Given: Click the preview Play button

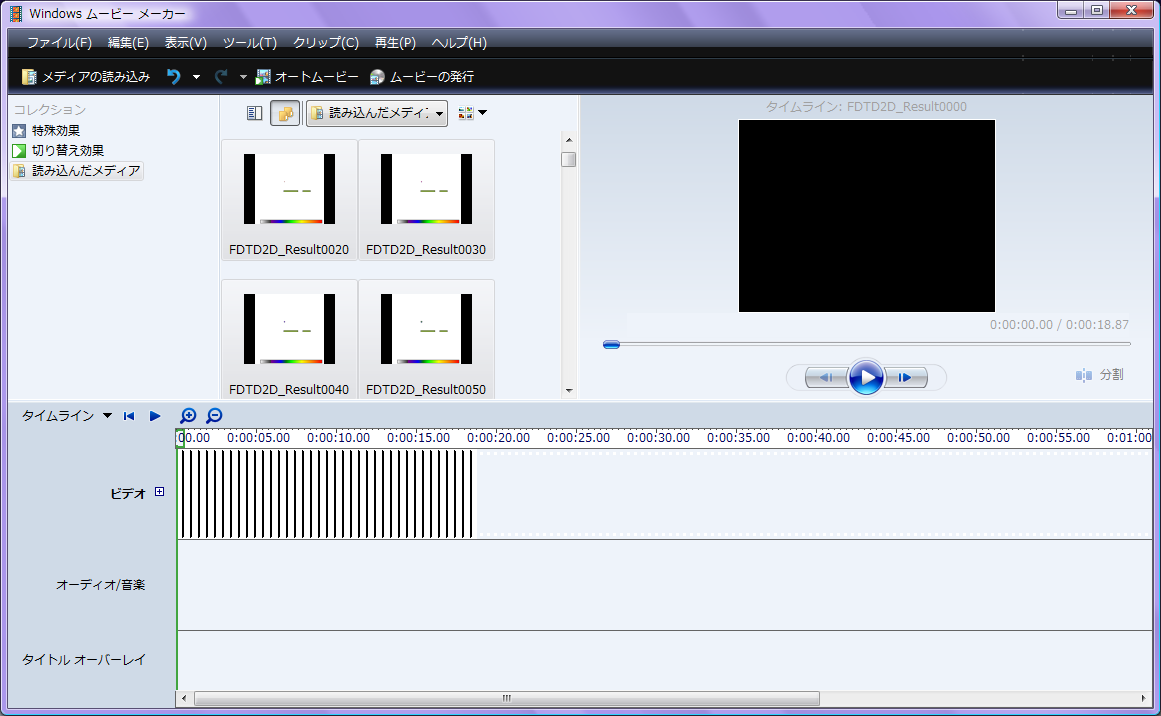Looking at the screenshot, I should tap(866, 378).
